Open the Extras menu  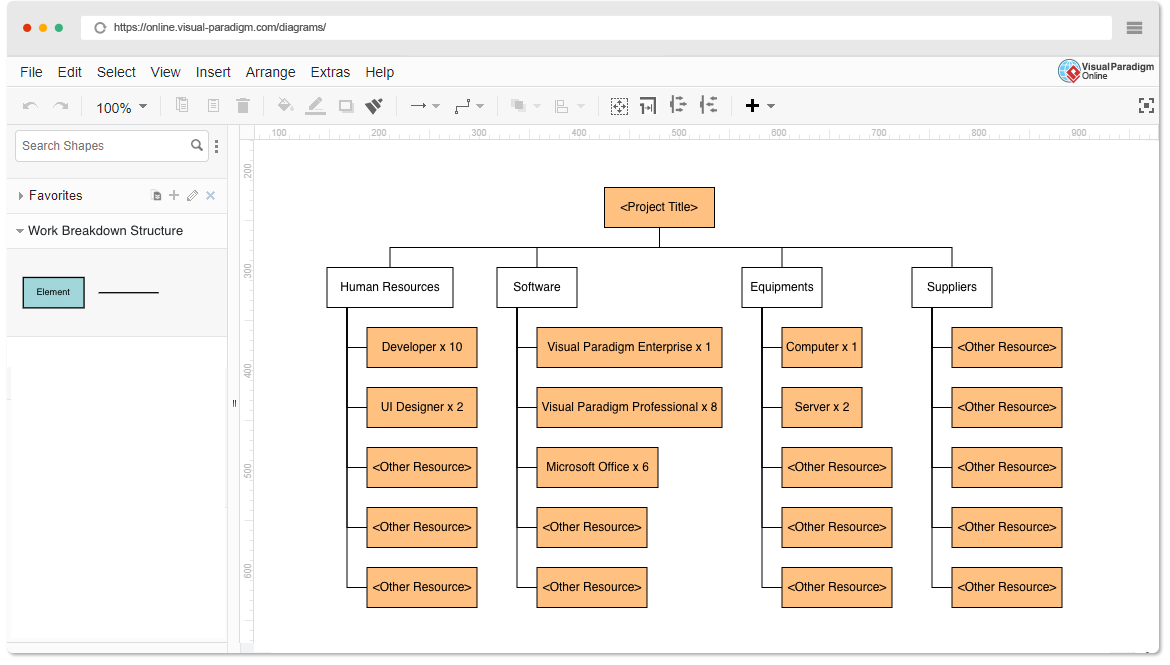(331, 72)
